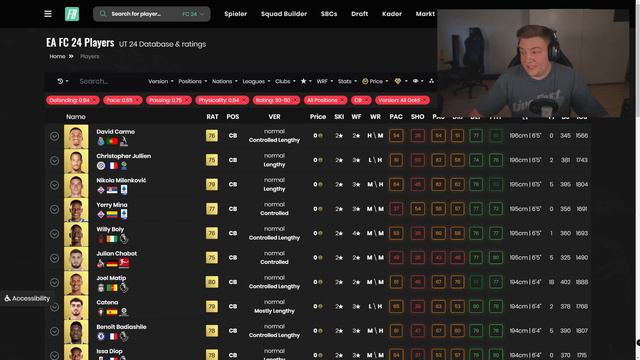
Task: Toggle the selector for Christopher Jullien
Action: click(x=54, y=160)
